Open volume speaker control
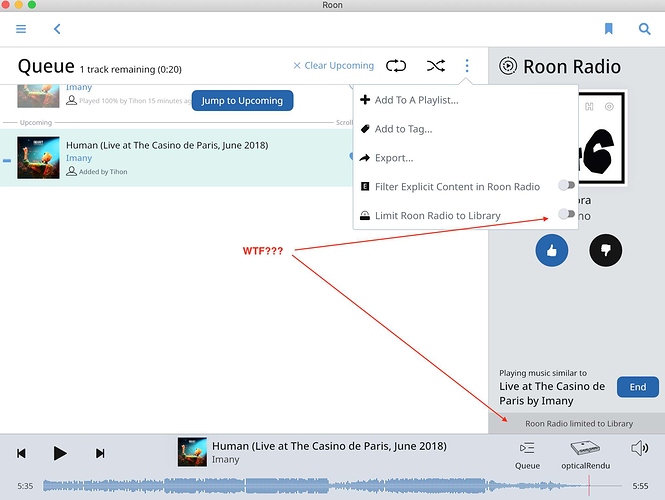 click(640, 448)
